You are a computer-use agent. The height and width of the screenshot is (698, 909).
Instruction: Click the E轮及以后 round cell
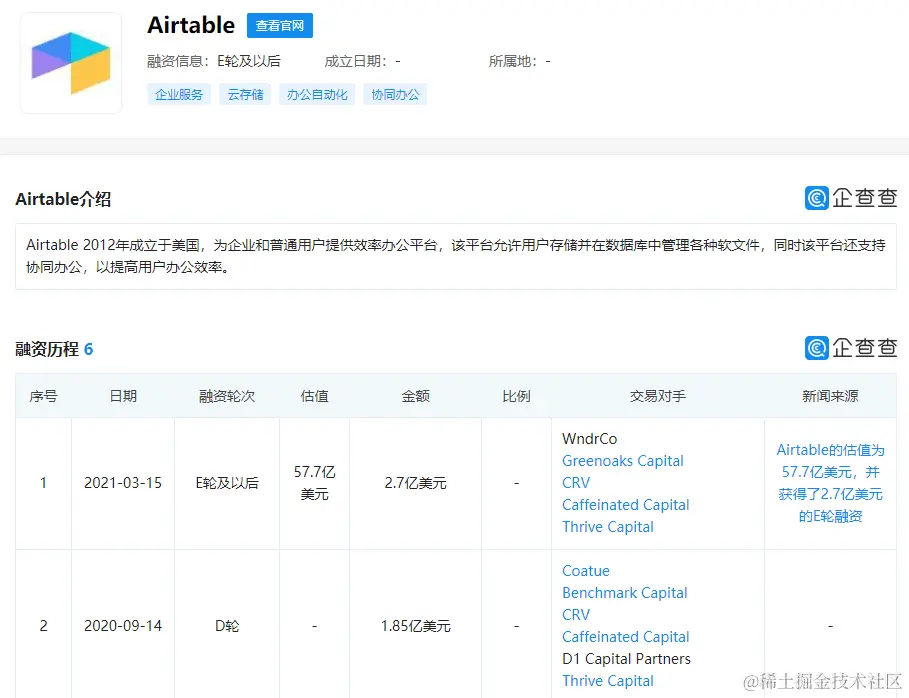pos(227,483)
